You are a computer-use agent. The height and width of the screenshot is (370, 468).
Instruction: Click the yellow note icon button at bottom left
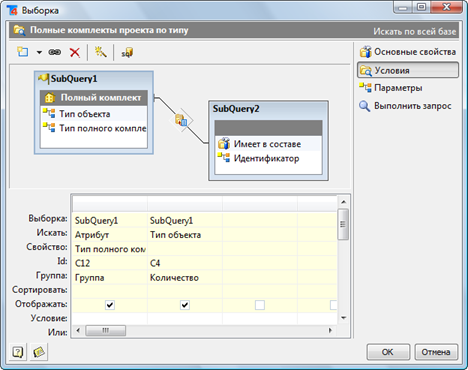(39, 352)
